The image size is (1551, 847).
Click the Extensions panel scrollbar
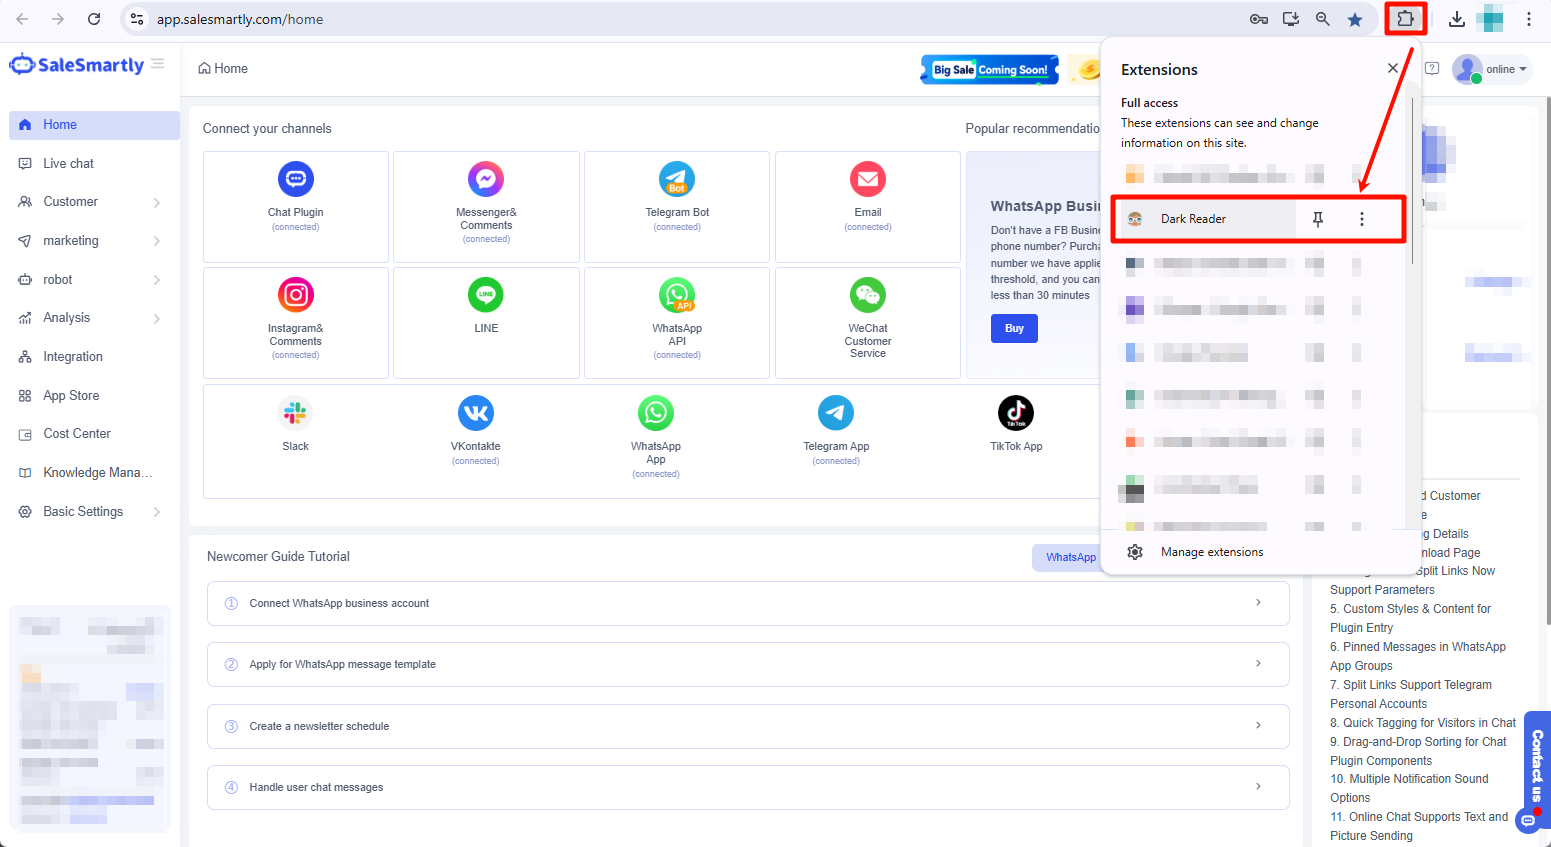tap(1412, 180)
